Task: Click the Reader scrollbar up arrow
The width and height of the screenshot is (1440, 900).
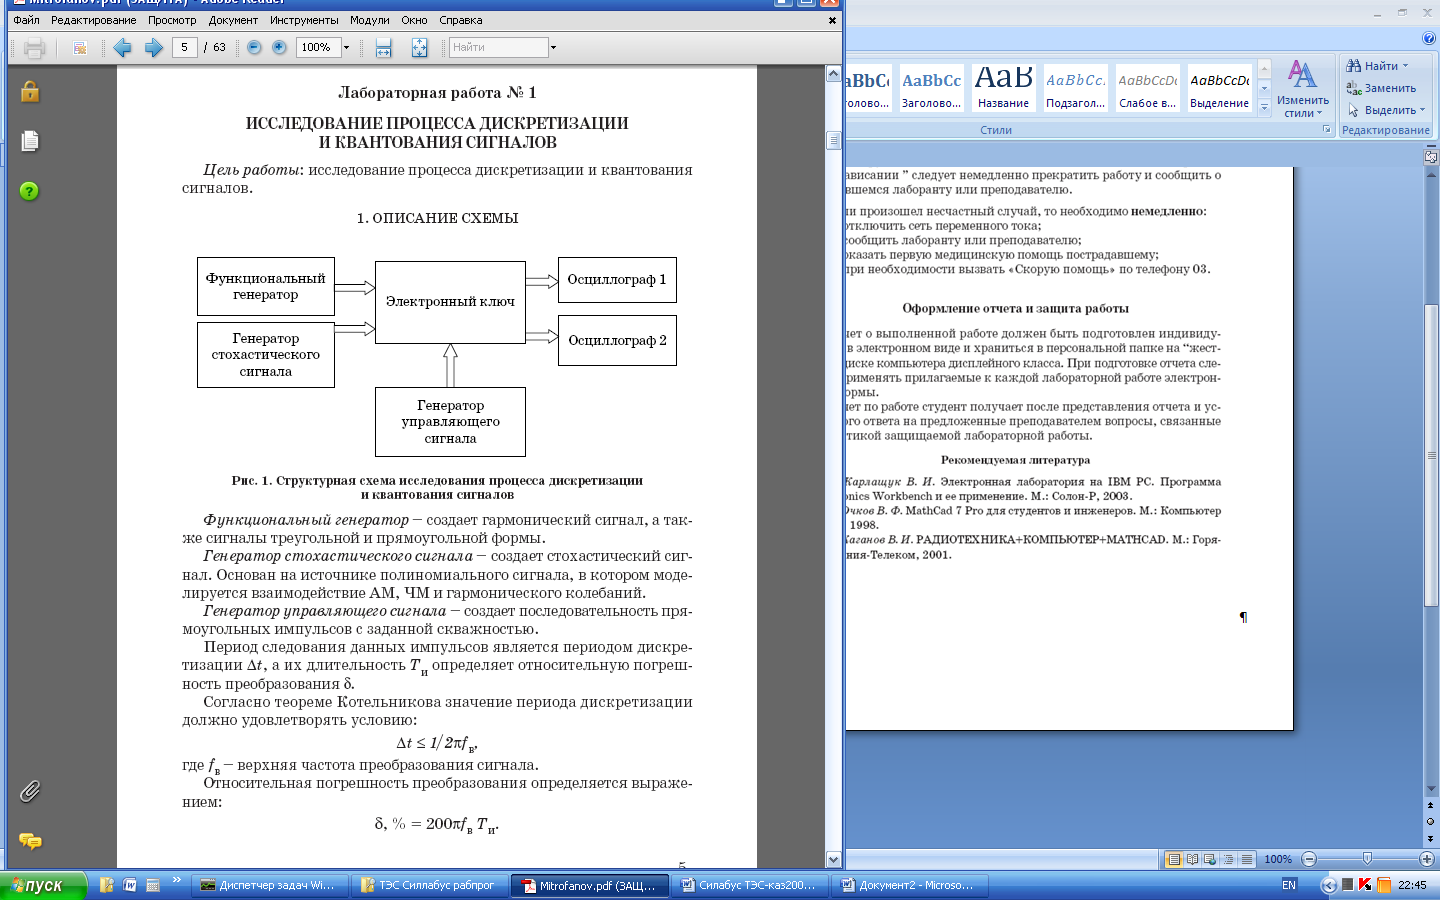Action: 834,74
